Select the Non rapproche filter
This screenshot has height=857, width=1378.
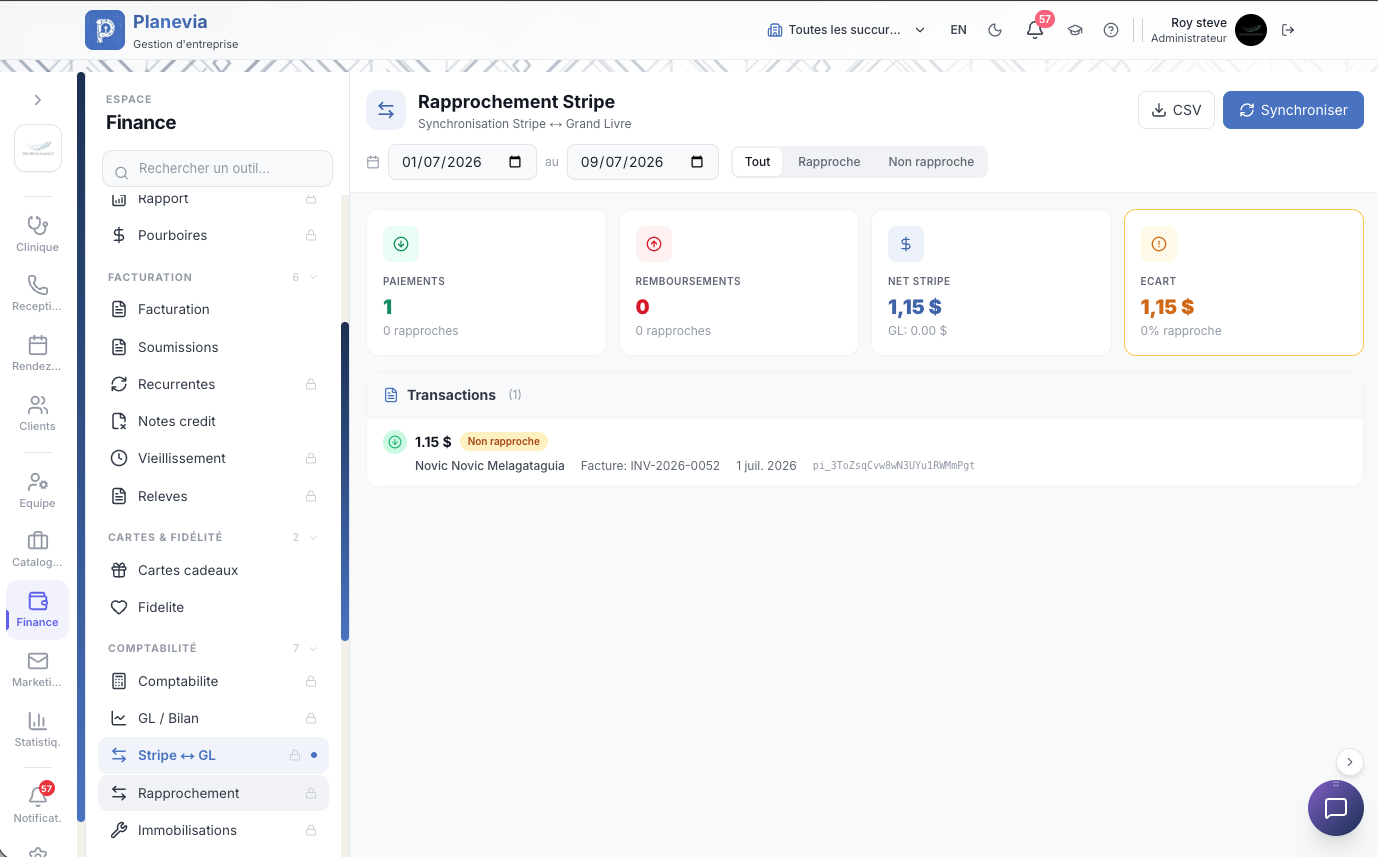point(931,162)
